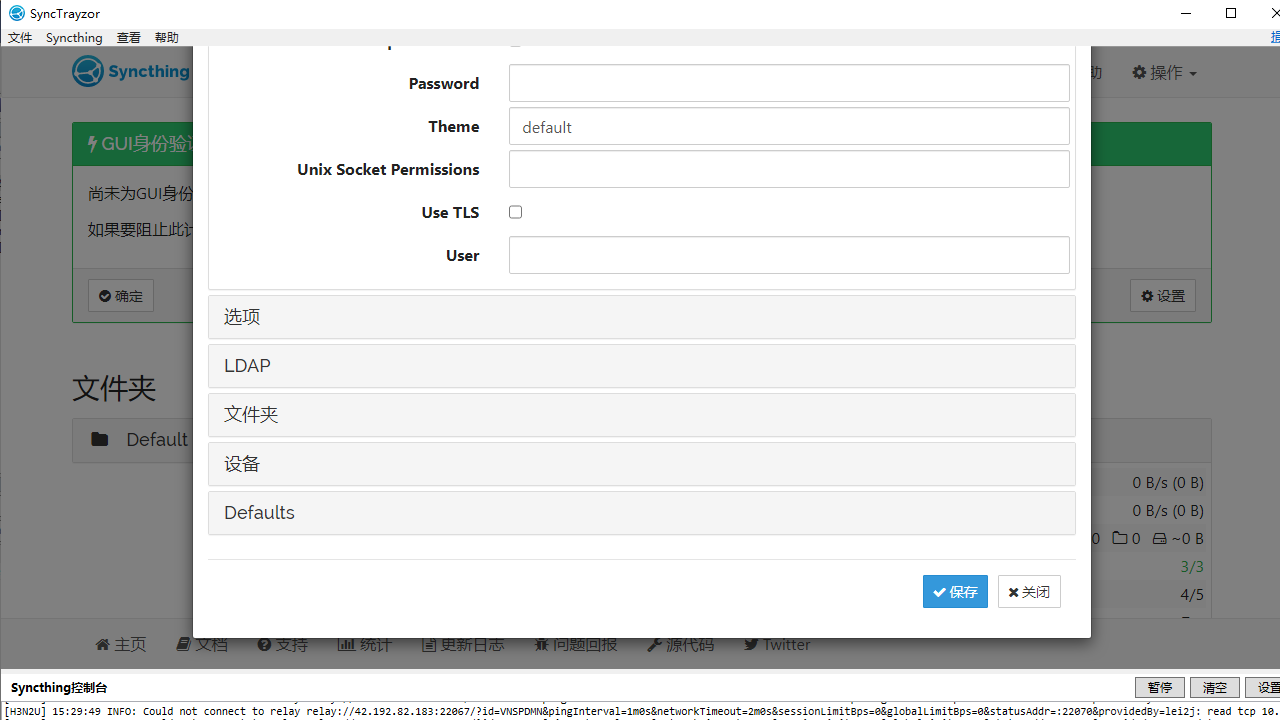Click the 清空 console button
Viewport: 1280px width, 720px height.
[1214, 688]
